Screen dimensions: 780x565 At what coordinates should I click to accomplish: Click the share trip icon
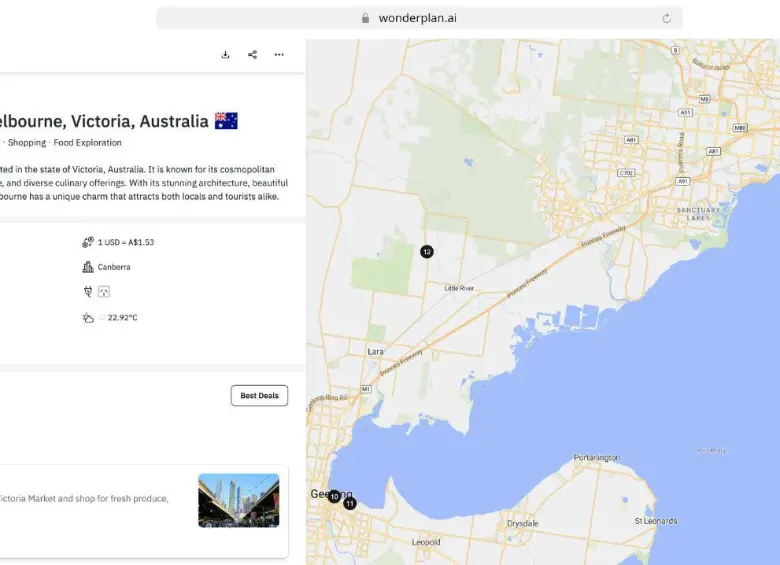[252, 55]
